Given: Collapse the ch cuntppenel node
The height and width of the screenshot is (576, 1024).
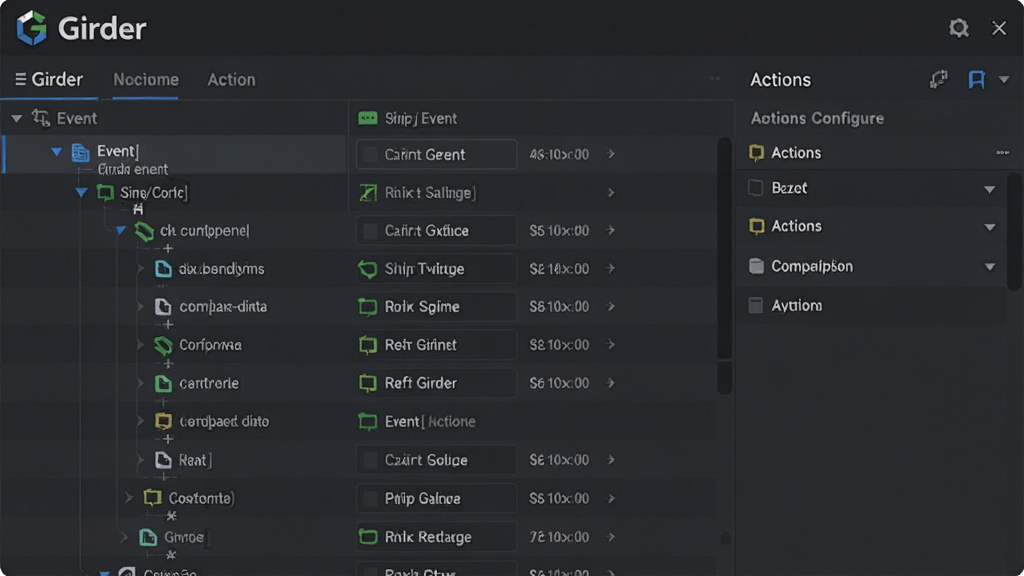Looking at the screenshot, I should 120,231.
